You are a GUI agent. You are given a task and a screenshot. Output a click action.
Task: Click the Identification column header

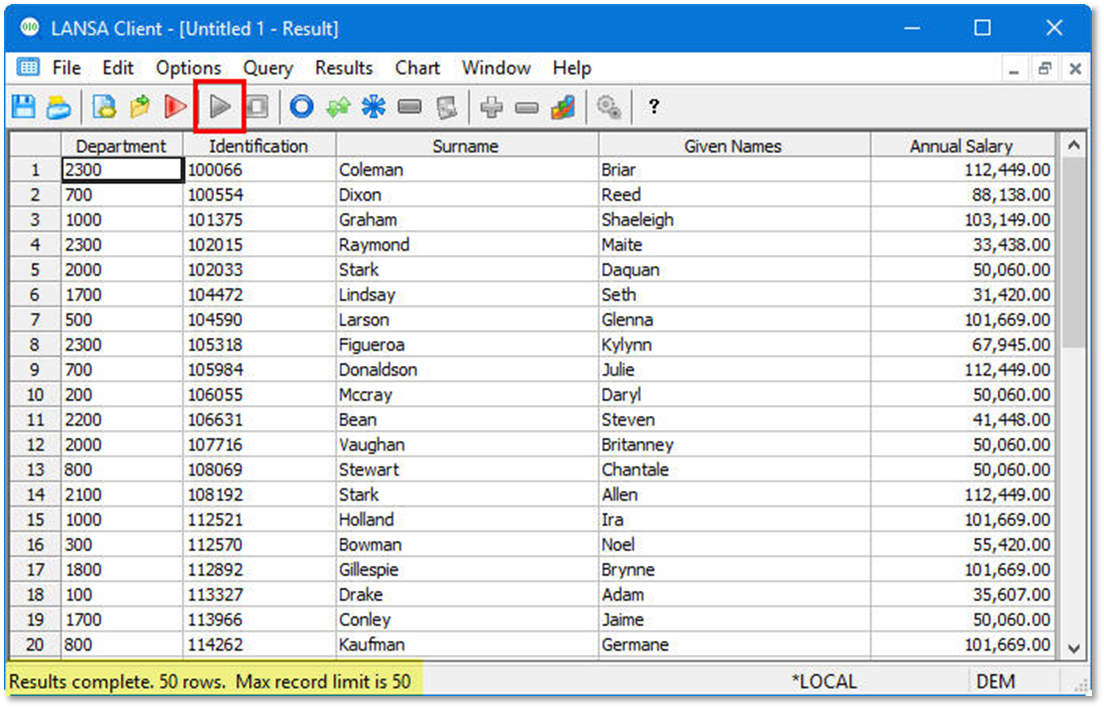tap(258, 146)
